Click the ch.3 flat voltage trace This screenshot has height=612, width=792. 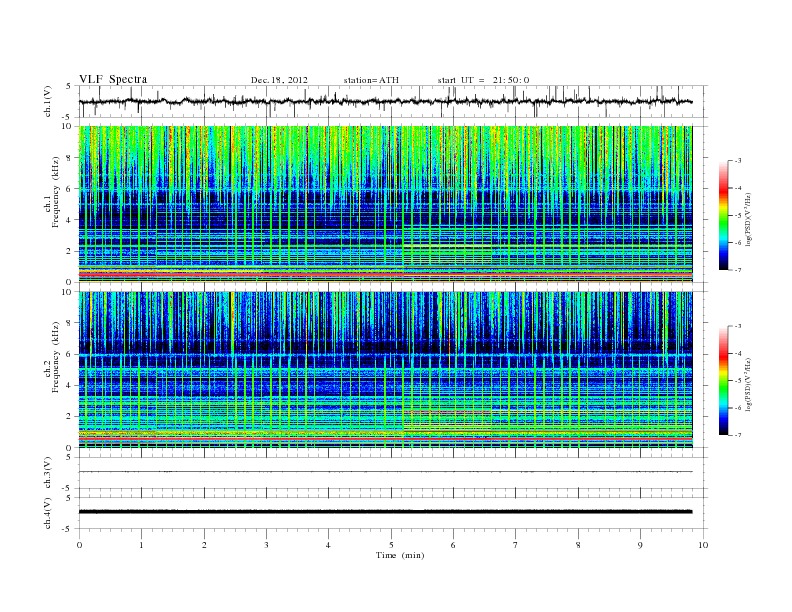pos(385,472)
